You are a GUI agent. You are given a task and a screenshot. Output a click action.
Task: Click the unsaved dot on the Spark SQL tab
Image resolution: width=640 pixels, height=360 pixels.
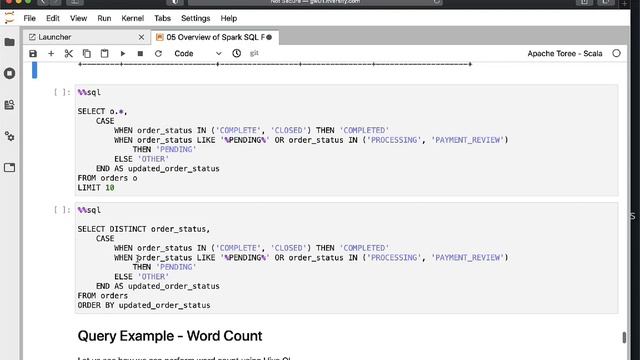point(269,37)
